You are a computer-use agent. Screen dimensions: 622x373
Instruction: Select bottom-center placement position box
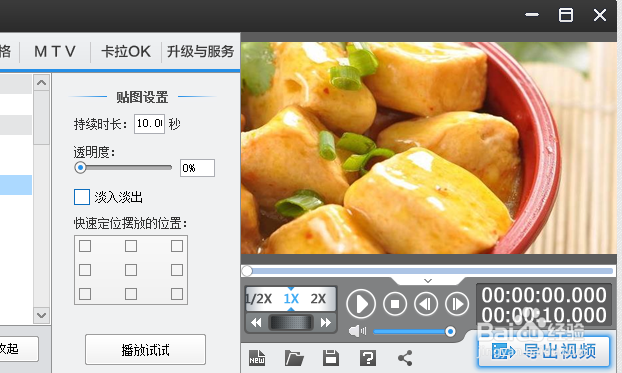tap(131, 294)
